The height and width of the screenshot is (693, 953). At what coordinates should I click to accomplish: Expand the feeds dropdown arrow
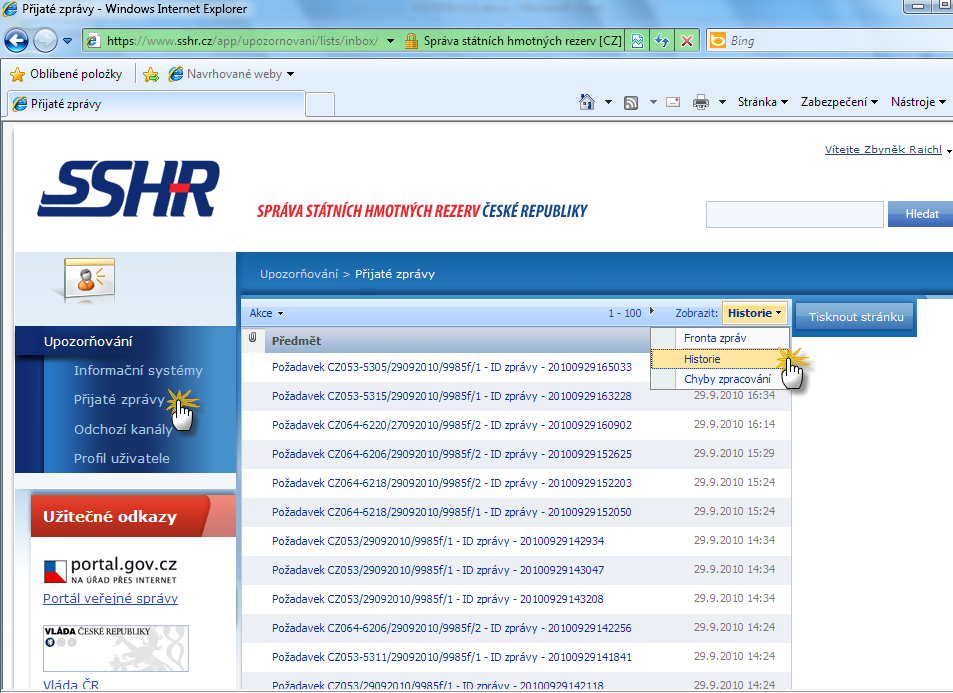click(x=653, y=102)
